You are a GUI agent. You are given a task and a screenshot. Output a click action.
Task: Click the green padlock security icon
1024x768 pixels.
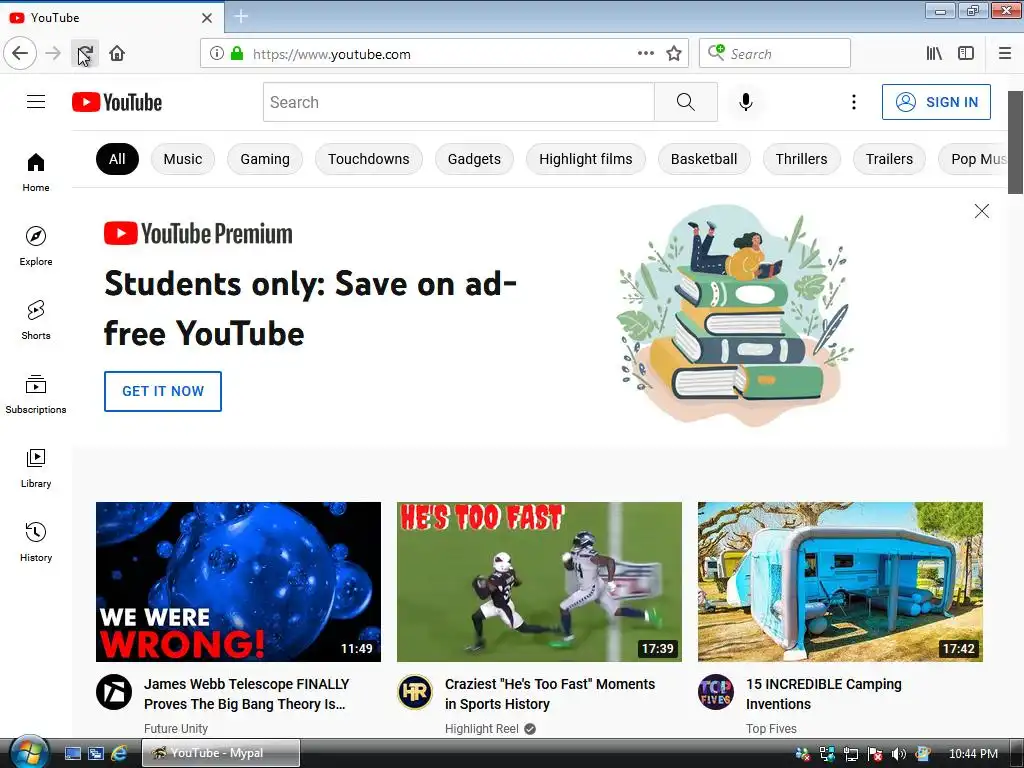click(237, 54)
